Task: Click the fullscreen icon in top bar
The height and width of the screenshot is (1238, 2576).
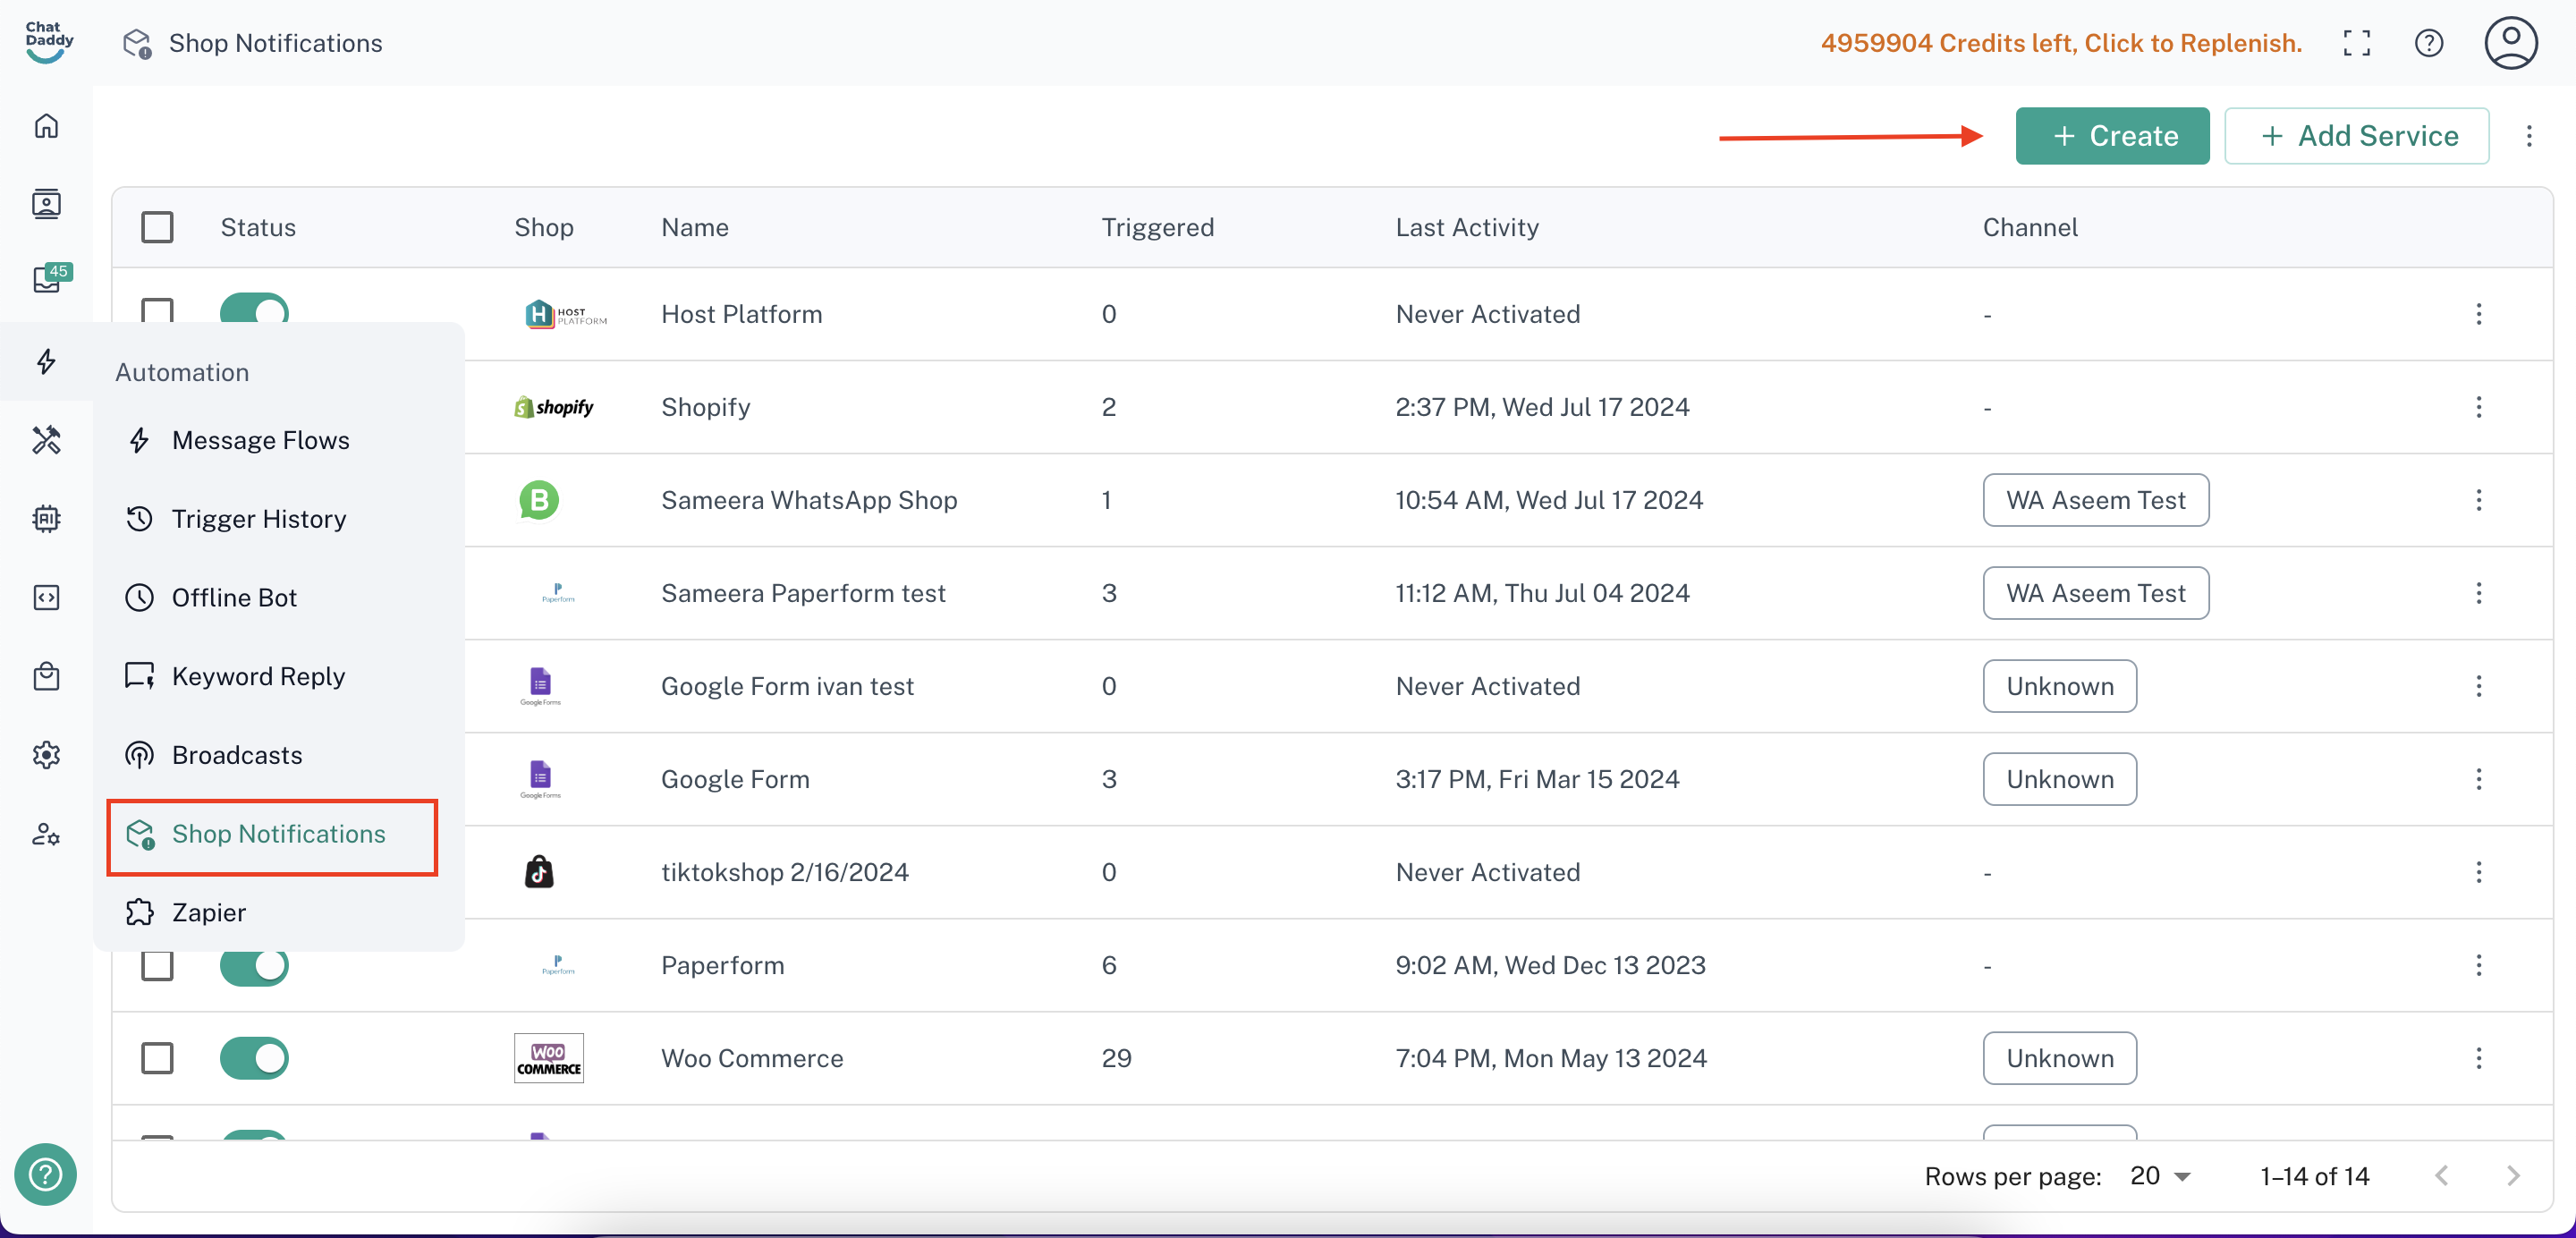Action: (2357, 43)
